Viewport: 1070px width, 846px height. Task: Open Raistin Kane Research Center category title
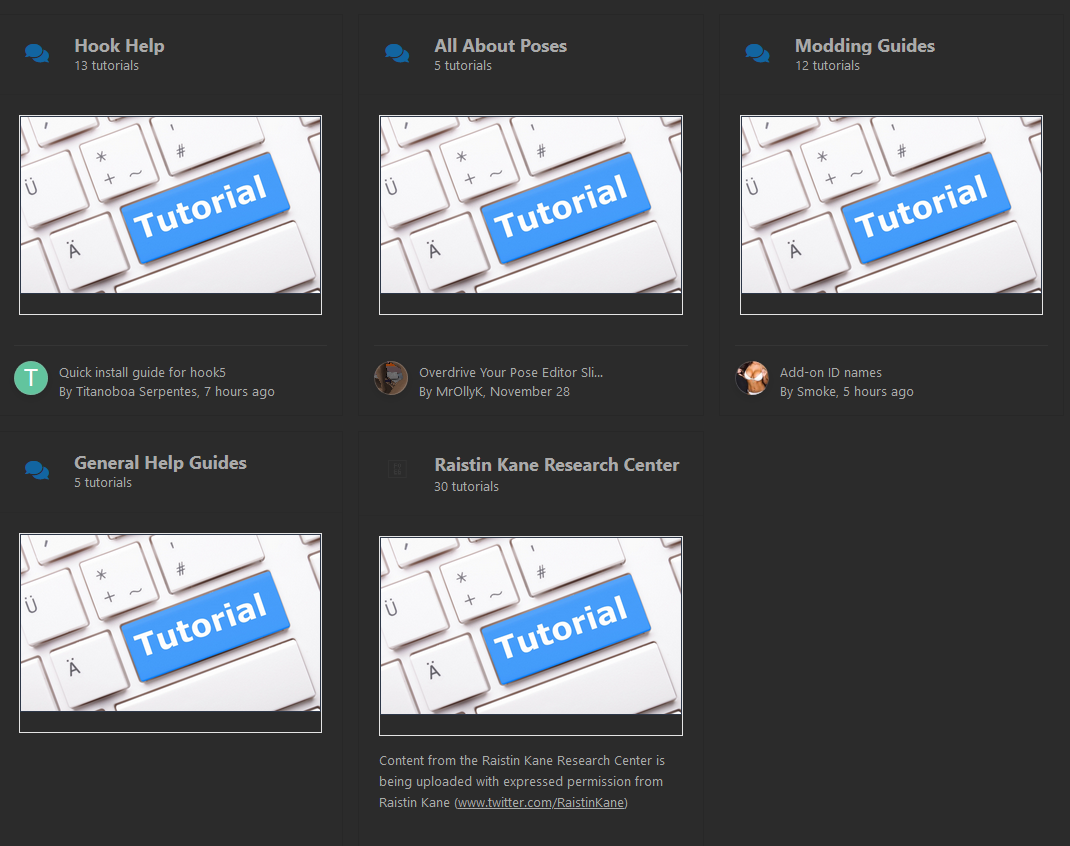[x=557, y=465]
